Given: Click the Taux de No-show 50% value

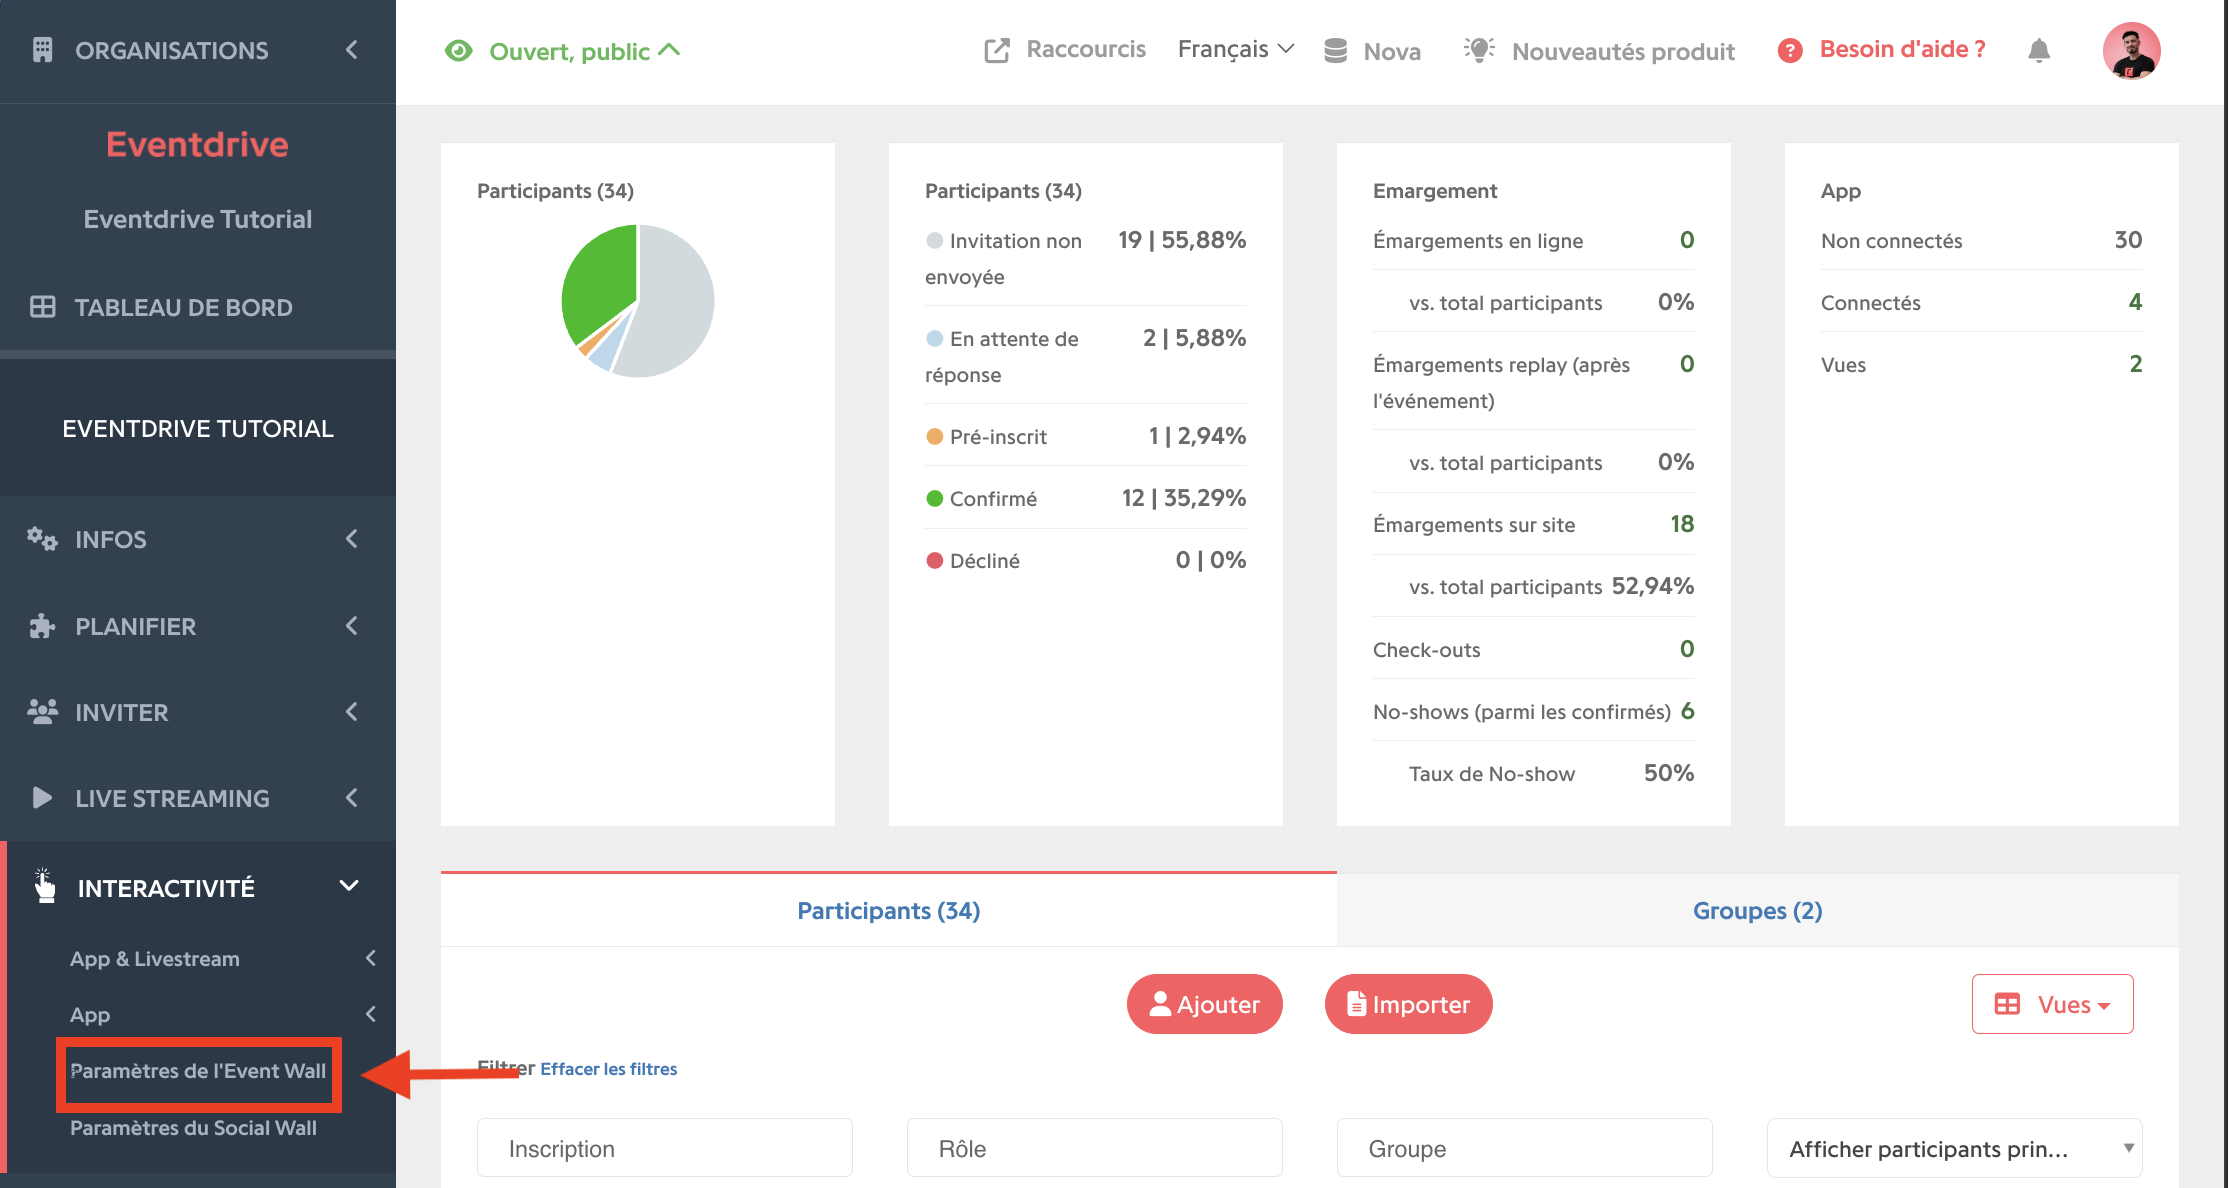Looking at the screenshot, I should pyautogui.click(x=1669, y=773).
